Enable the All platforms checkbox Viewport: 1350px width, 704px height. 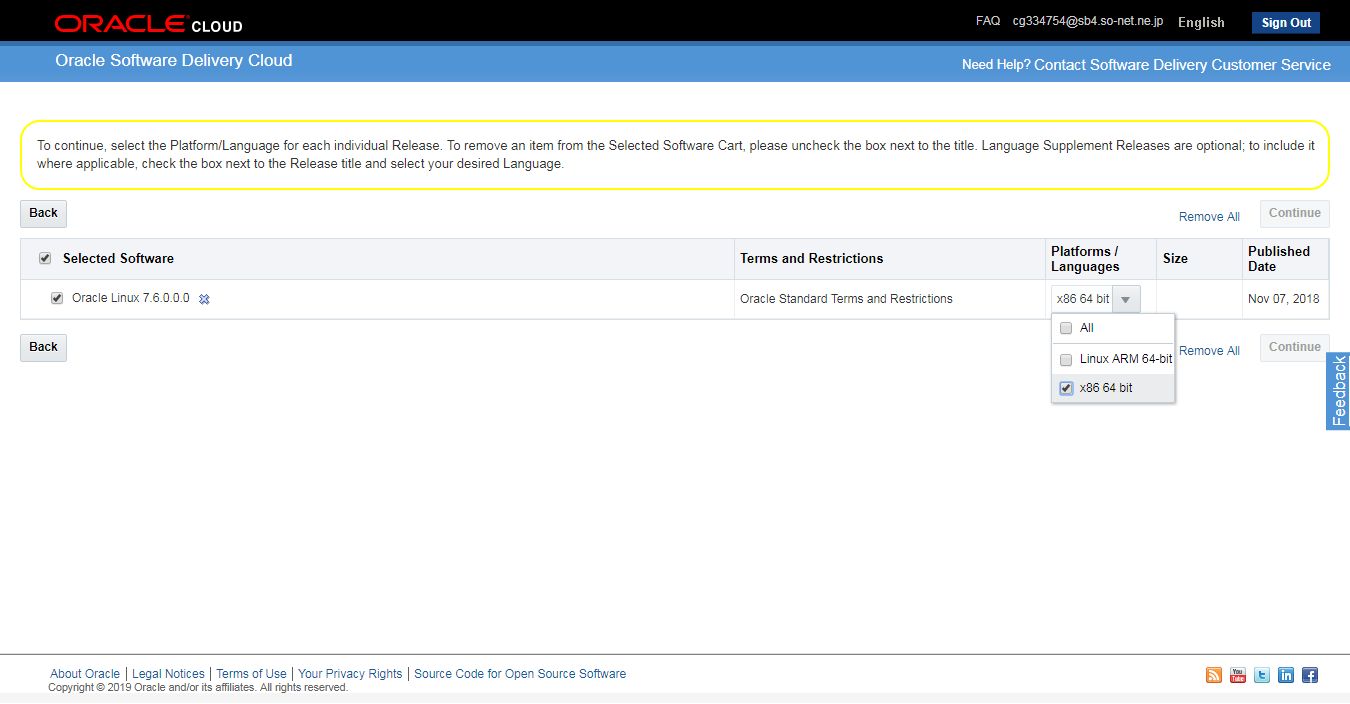click(x=1066, y=327)
